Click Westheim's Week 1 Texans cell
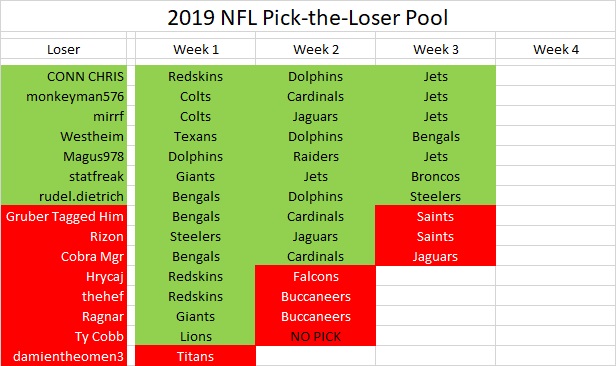616x366 pixels. click(196, 136)
